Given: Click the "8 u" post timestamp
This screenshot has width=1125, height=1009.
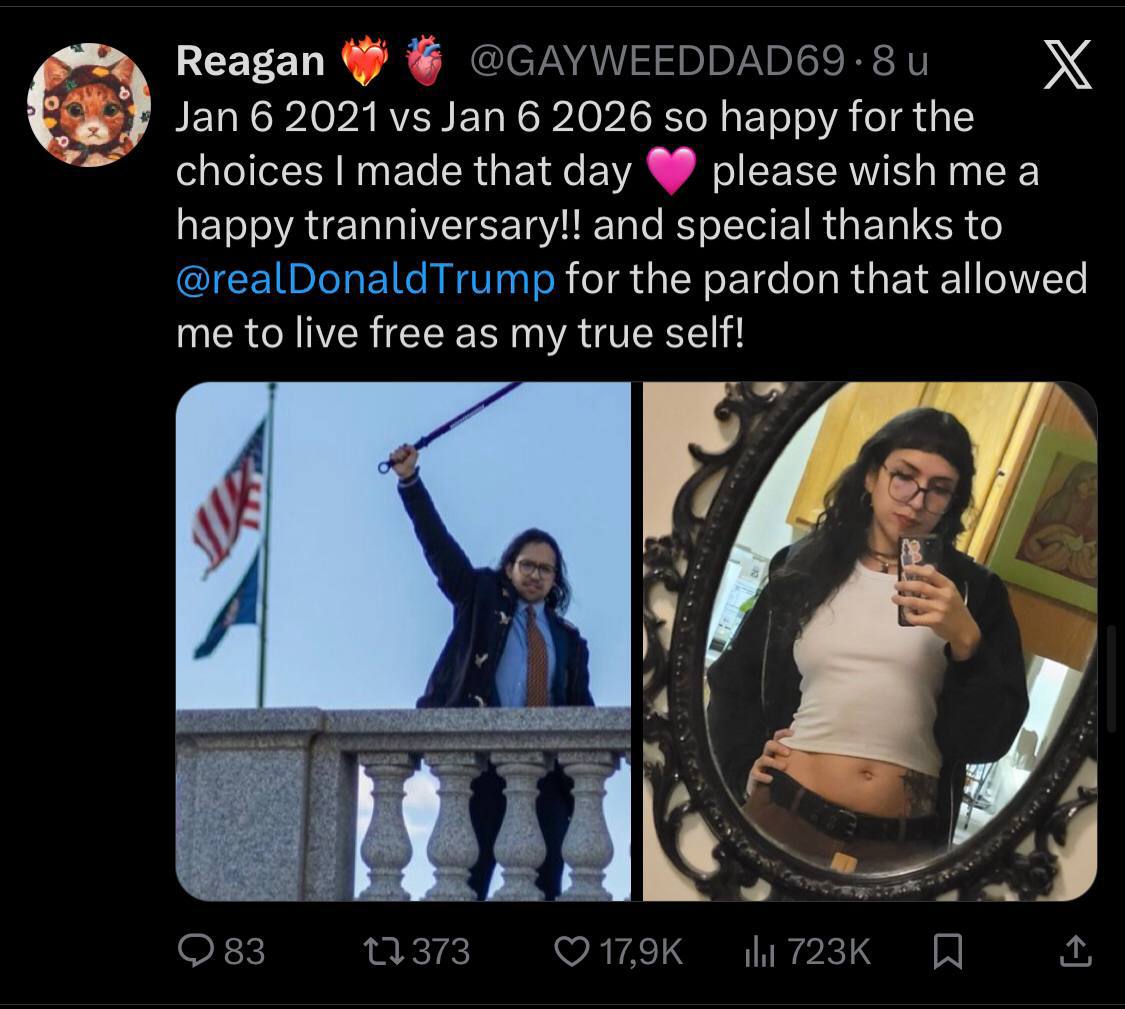Looking at the screenshot, I should 900,63.
